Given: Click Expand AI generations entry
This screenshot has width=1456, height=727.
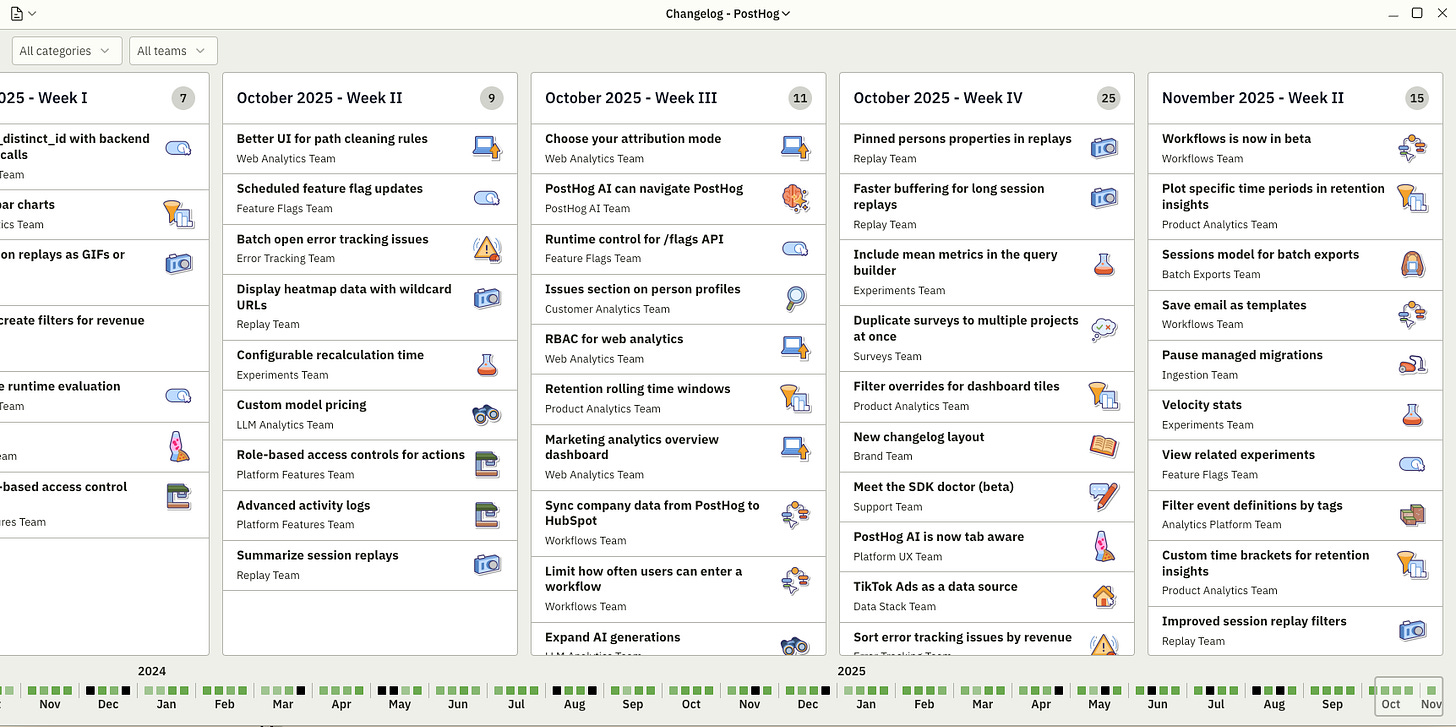Looking at the screenshot, I should tap(678, 639).
